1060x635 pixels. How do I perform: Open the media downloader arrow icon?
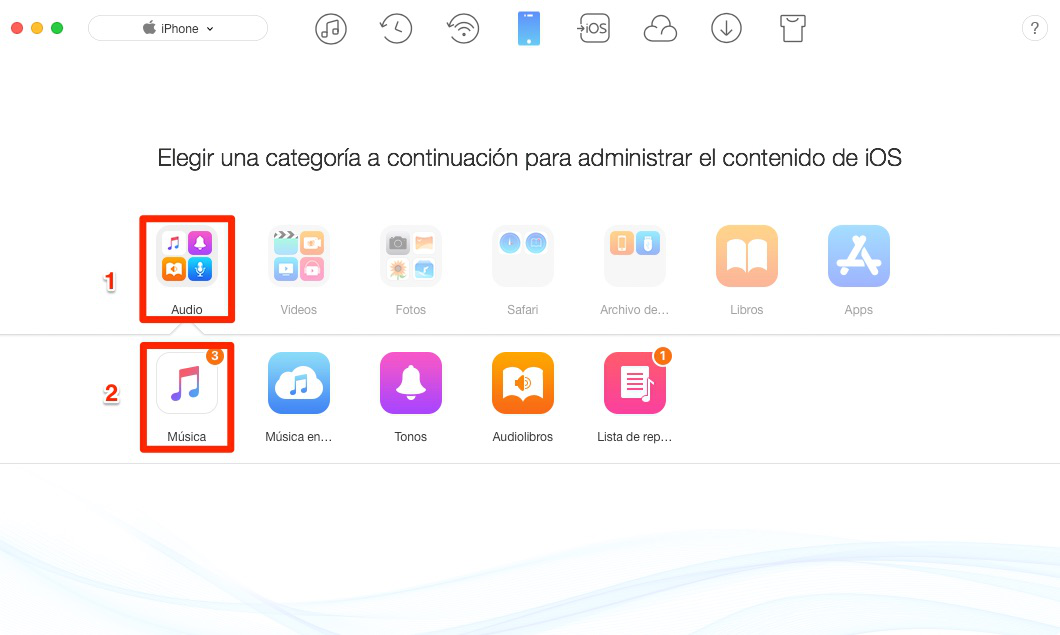pos(727,29)
